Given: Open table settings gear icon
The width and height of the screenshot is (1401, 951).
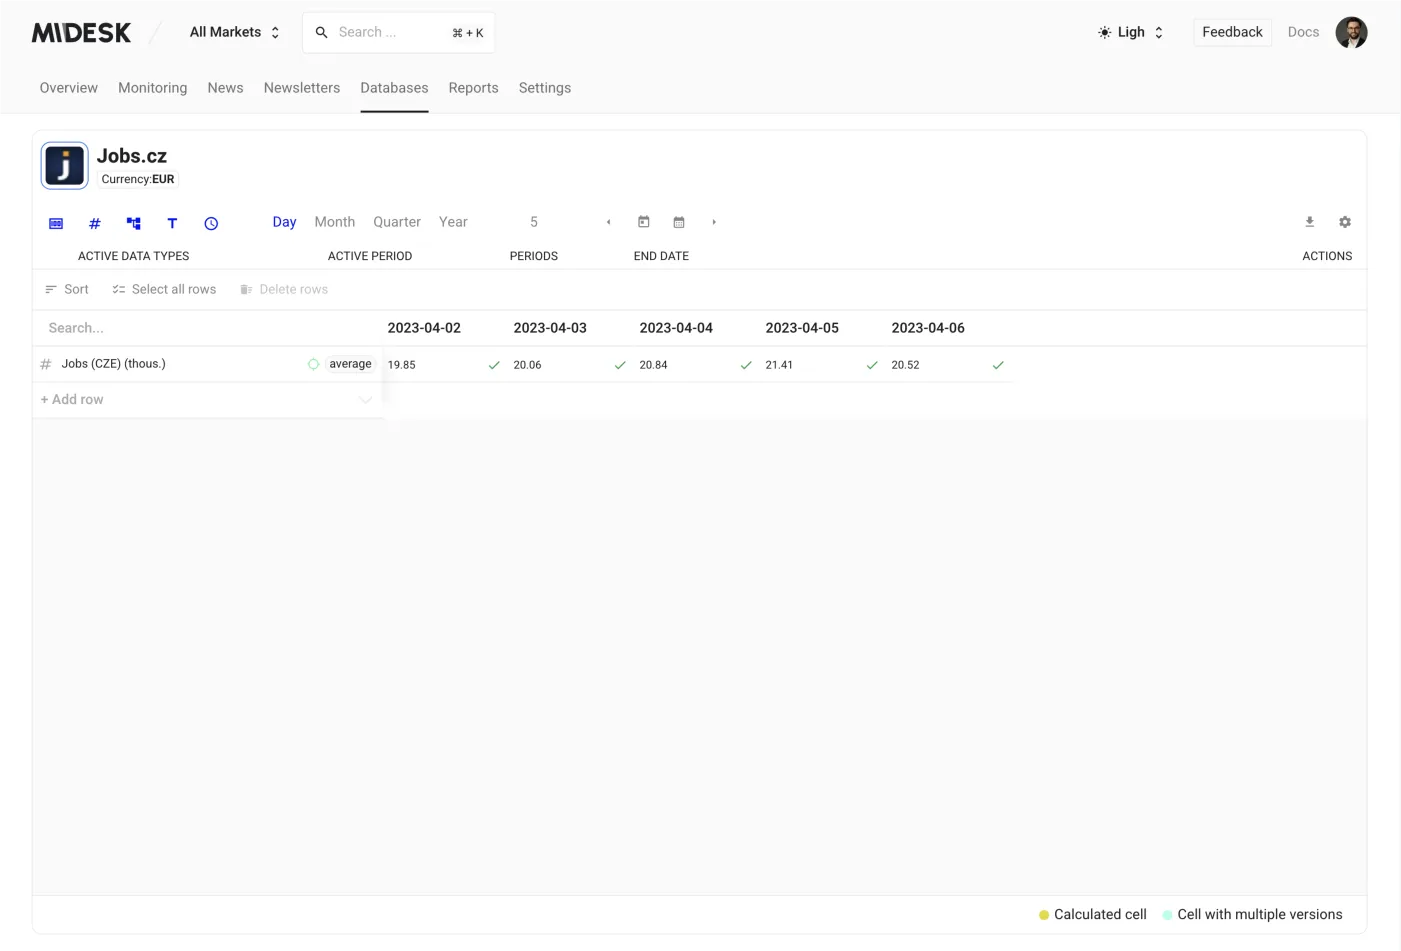Looking at the screenshot, I should point(1345,222).
